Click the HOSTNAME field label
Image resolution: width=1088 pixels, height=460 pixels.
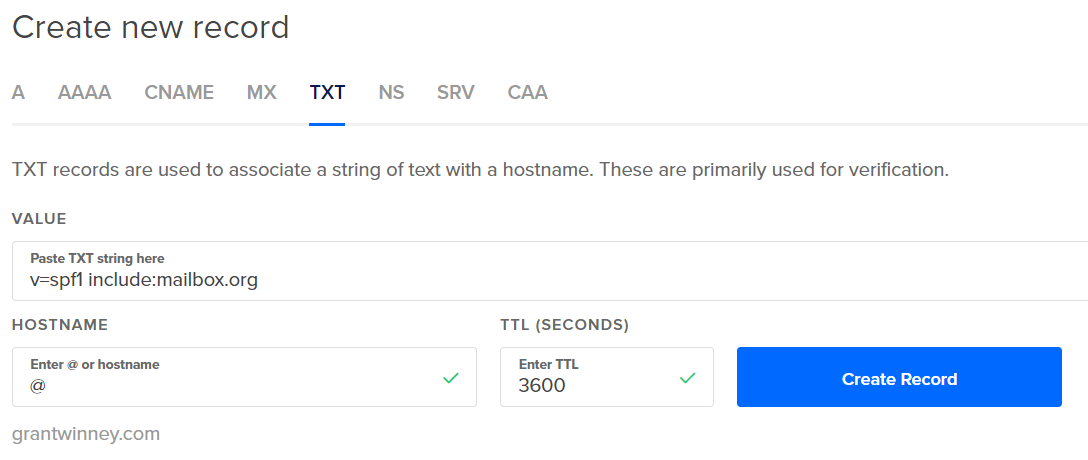60,325
